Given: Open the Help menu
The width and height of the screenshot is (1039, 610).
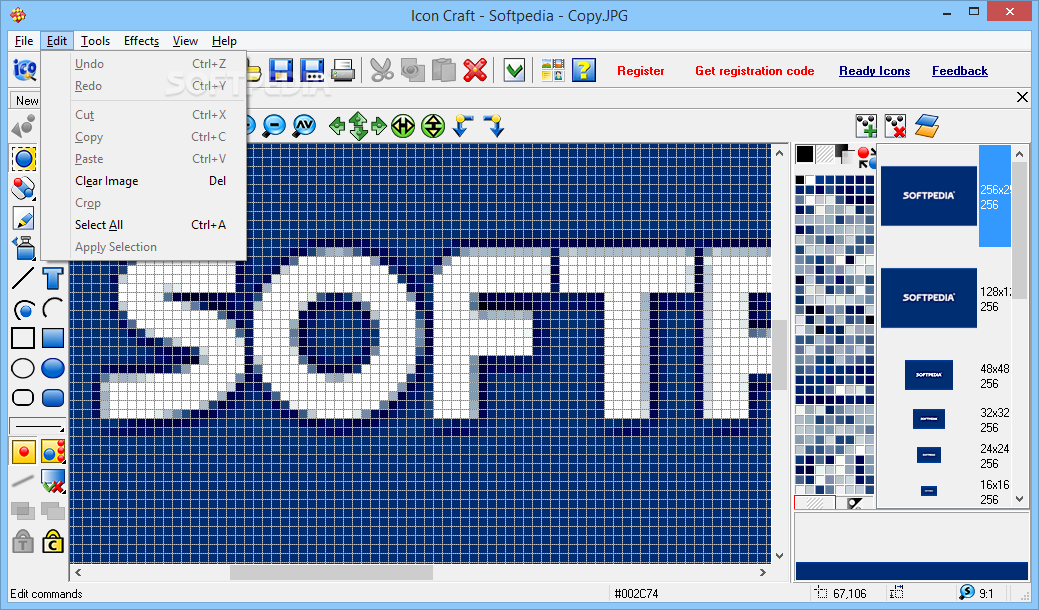Looking at the screenshot, I should [x=224, y=41].
